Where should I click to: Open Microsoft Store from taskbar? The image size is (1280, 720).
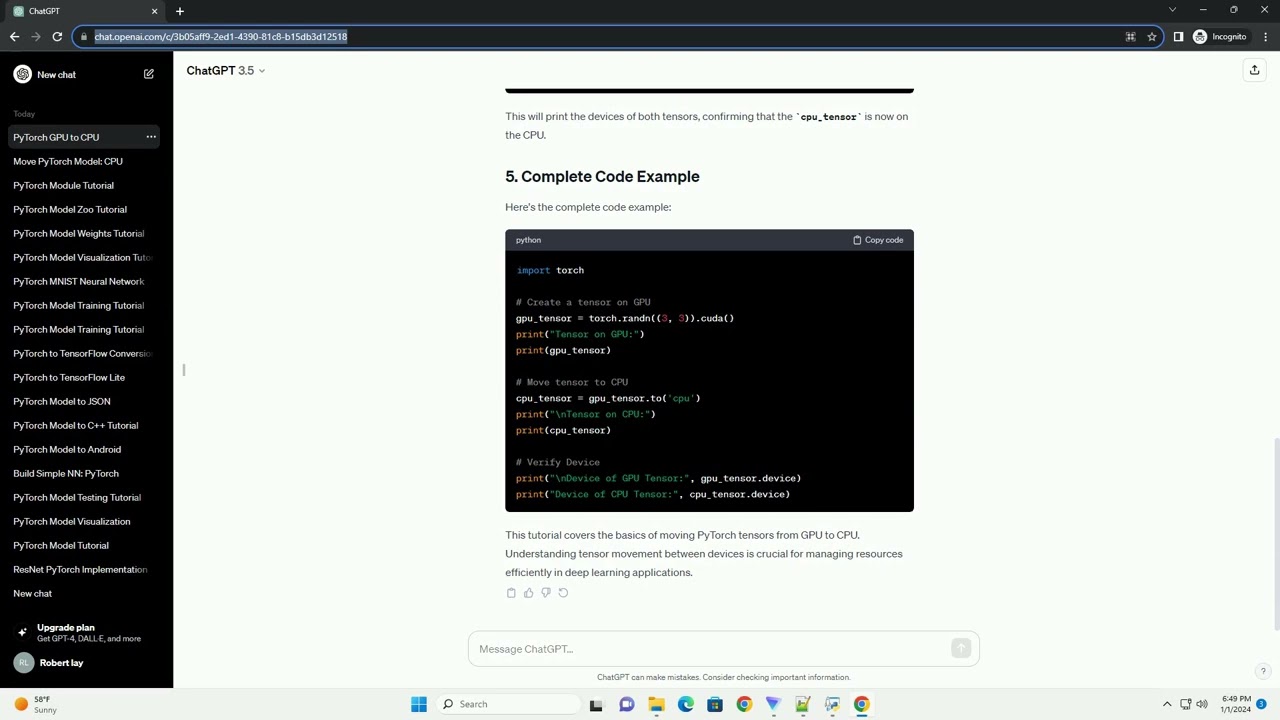click(715, 704)
